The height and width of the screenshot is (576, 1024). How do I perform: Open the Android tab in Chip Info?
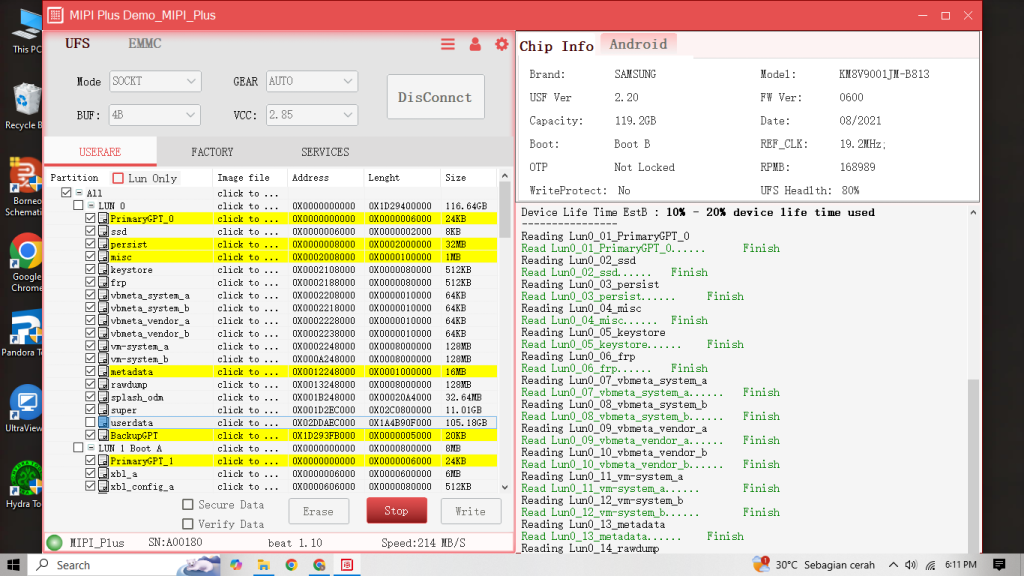pos(637,44)
